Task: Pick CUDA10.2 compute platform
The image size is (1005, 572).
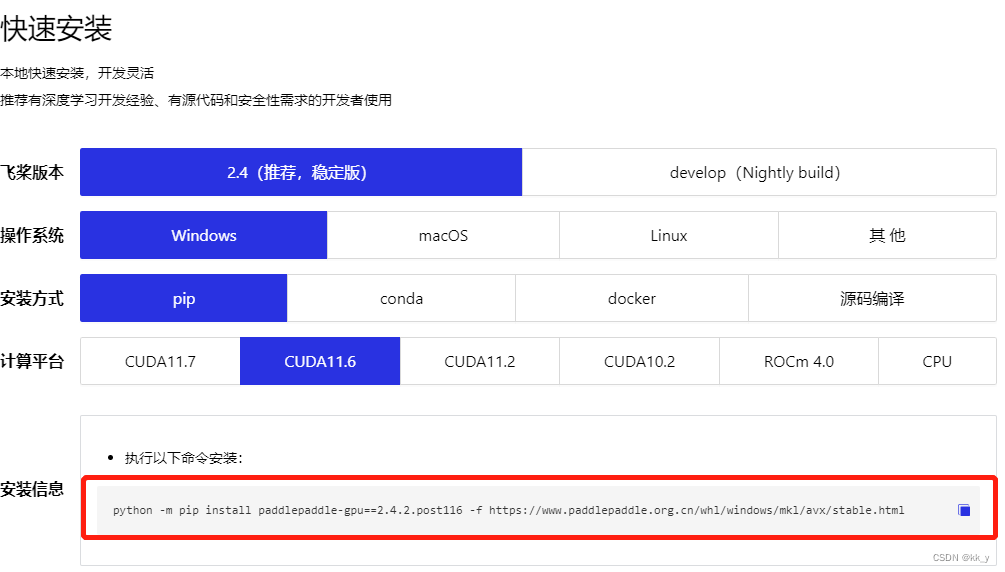Action: (639, 361)
